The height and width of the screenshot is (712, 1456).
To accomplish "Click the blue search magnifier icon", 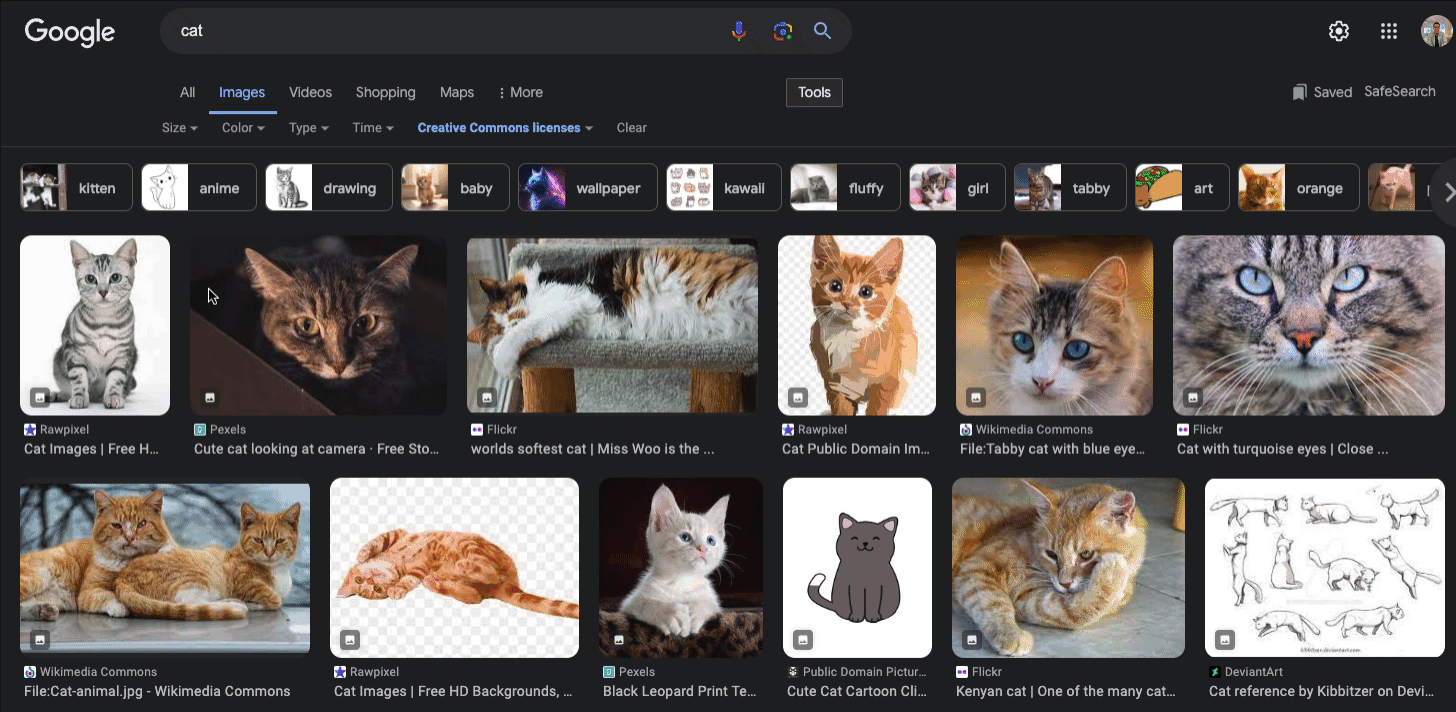I will 822,31.
